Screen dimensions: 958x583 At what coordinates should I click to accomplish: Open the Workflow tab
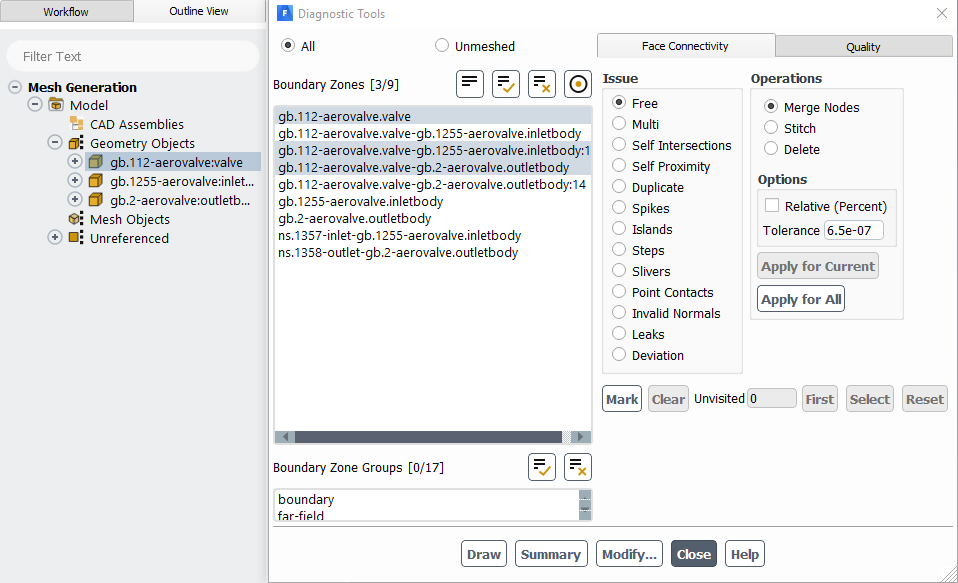(66, 11)
